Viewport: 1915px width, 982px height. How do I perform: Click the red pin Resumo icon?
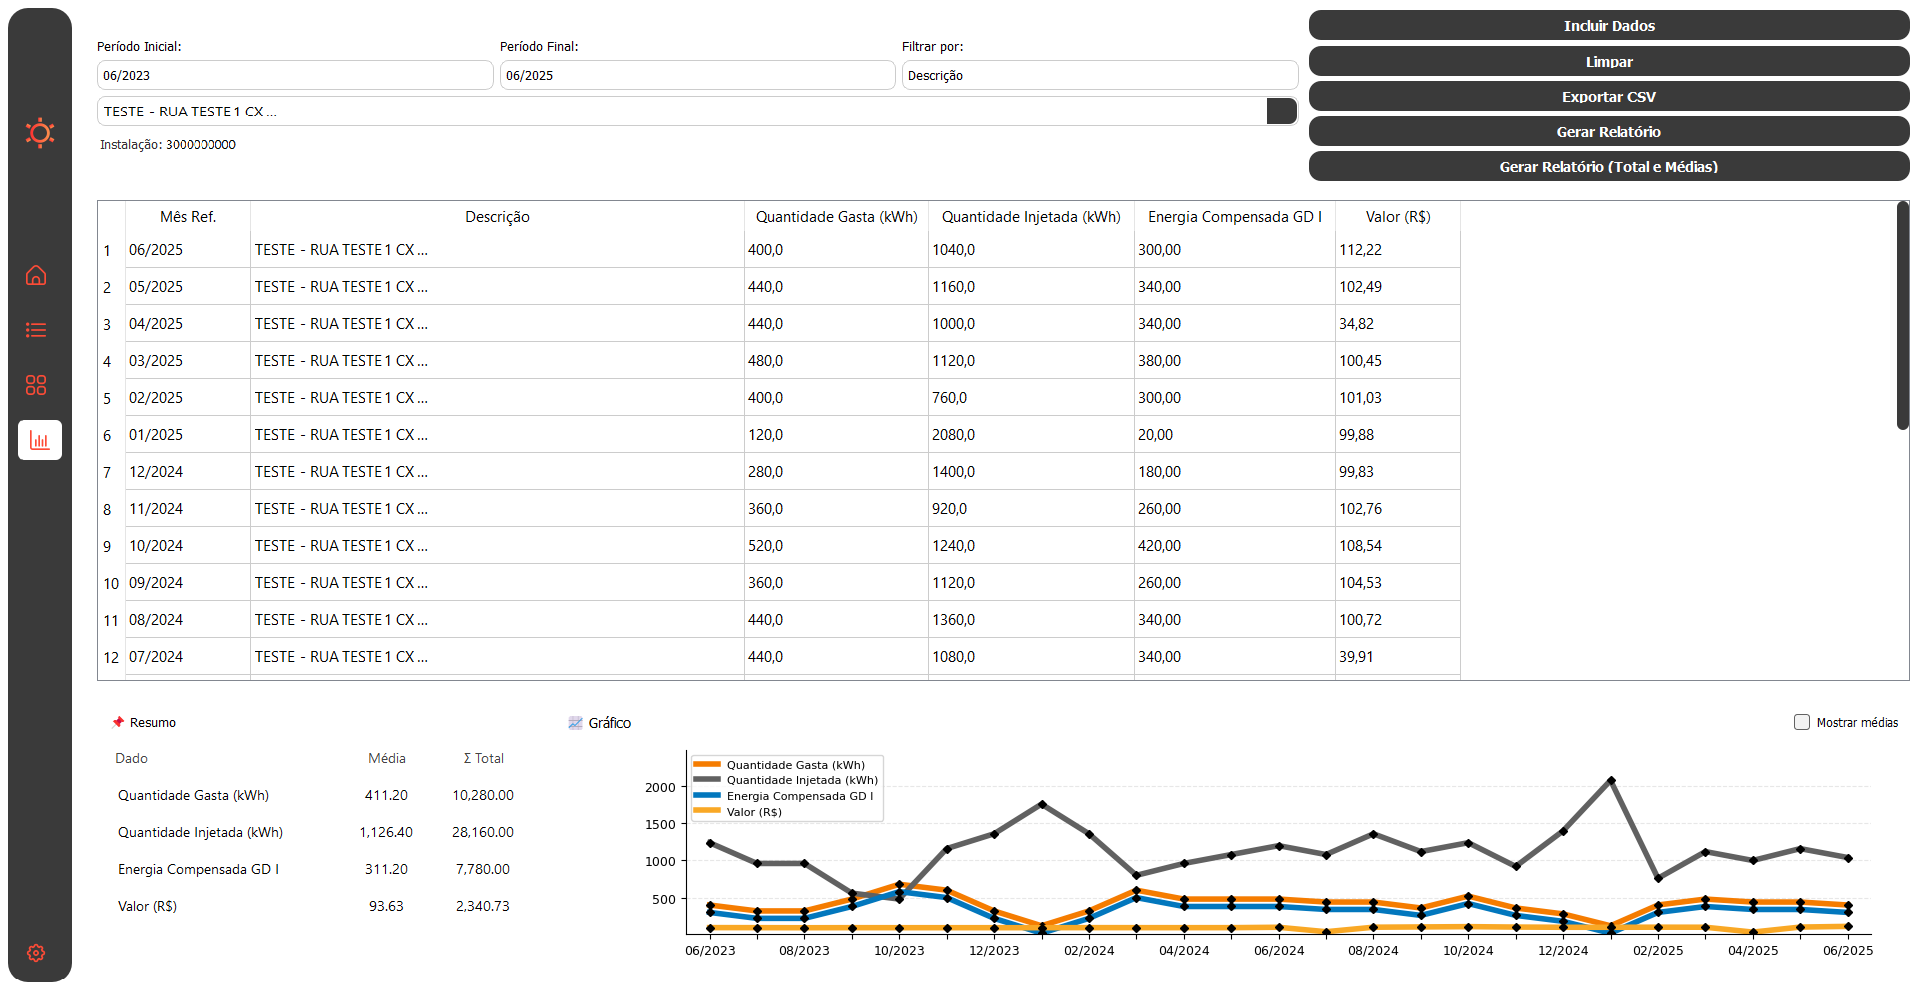pyautogui.click(x=118, y=722)
